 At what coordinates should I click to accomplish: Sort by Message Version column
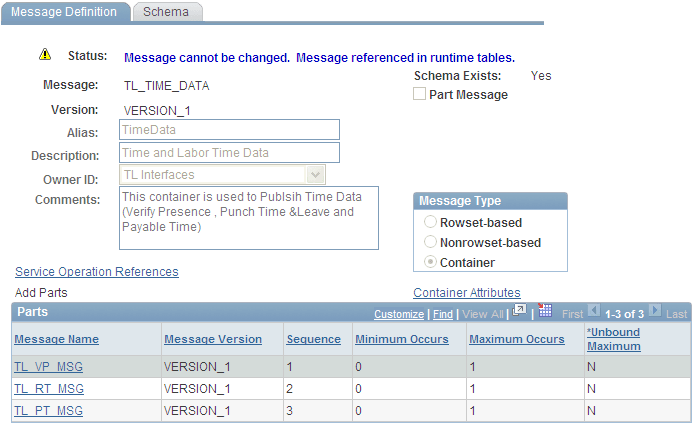(213, 339)
